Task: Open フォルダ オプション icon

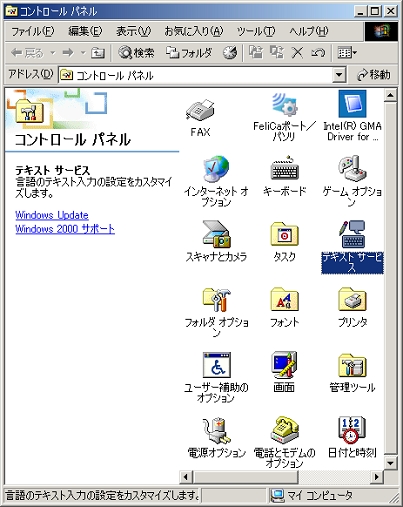Action: coord(216,300)
